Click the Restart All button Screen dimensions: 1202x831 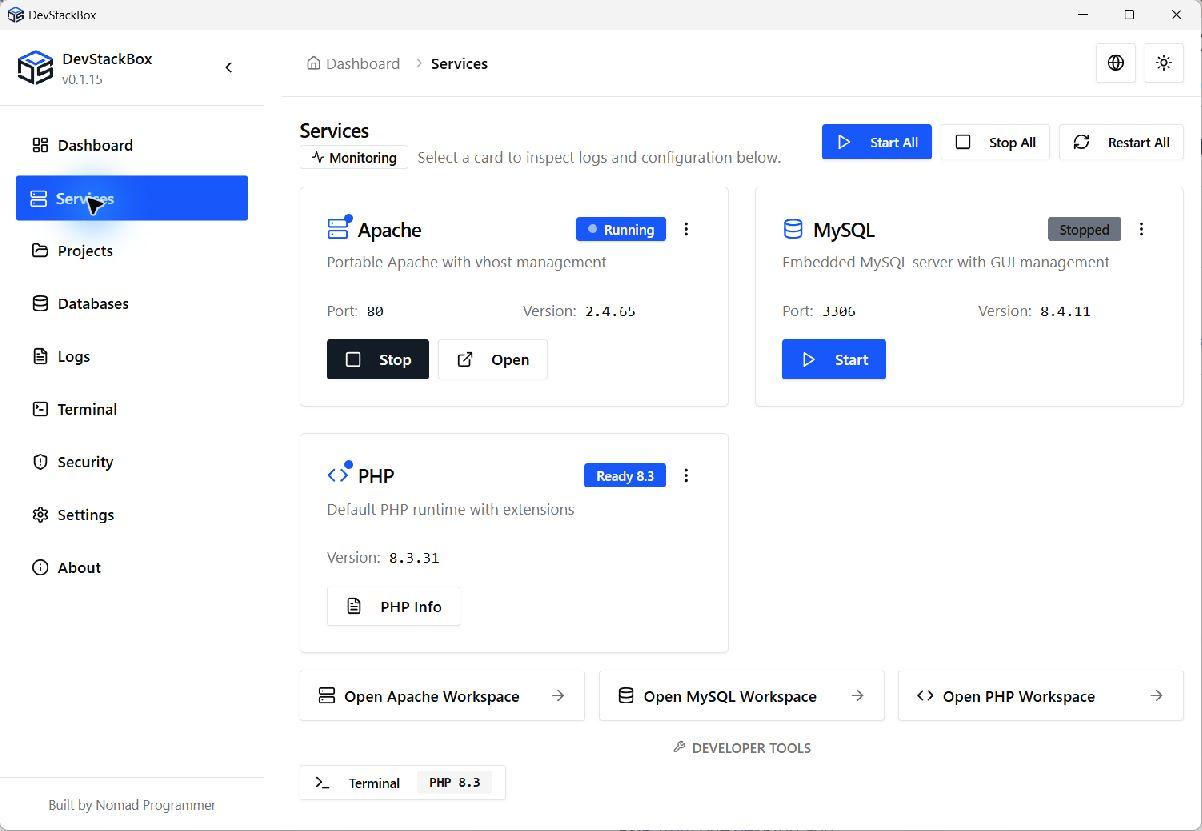click(1121, 142)
